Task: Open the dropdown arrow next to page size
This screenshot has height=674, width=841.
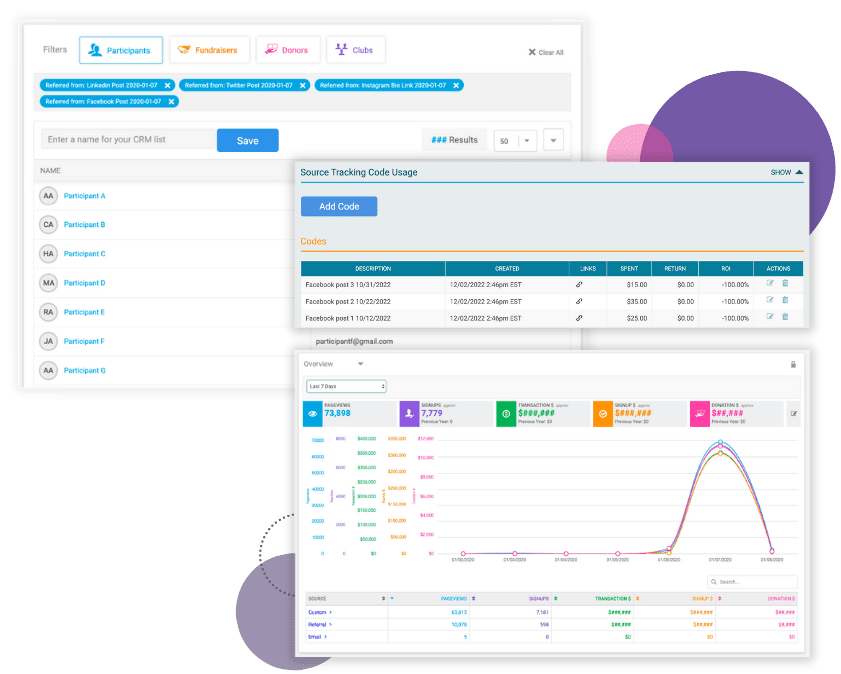Action: 554,140
